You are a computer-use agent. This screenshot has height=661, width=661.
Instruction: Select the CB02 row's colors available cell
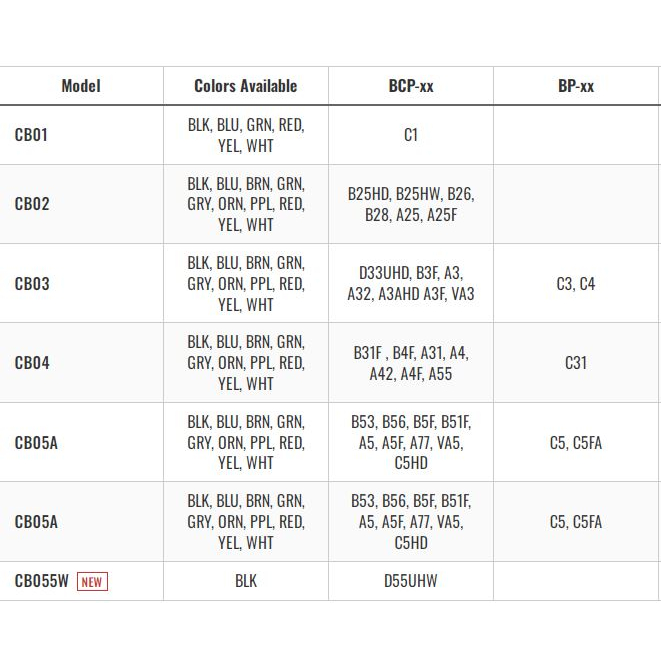coord(246,204)
